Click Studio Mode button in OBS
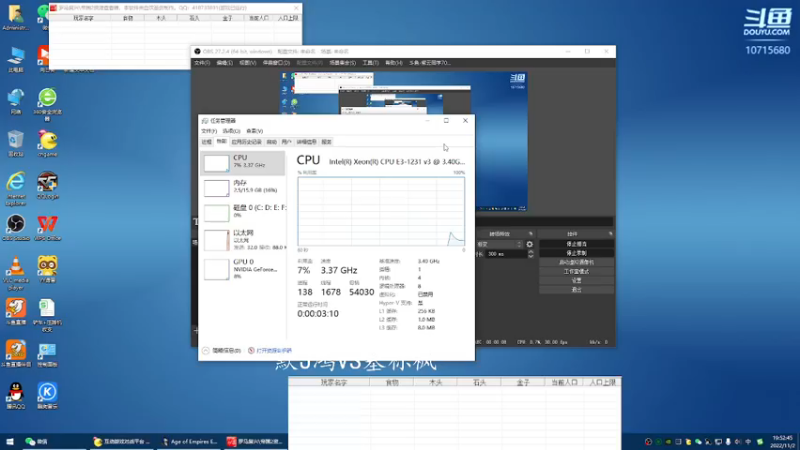 click(x=577, y=271)
